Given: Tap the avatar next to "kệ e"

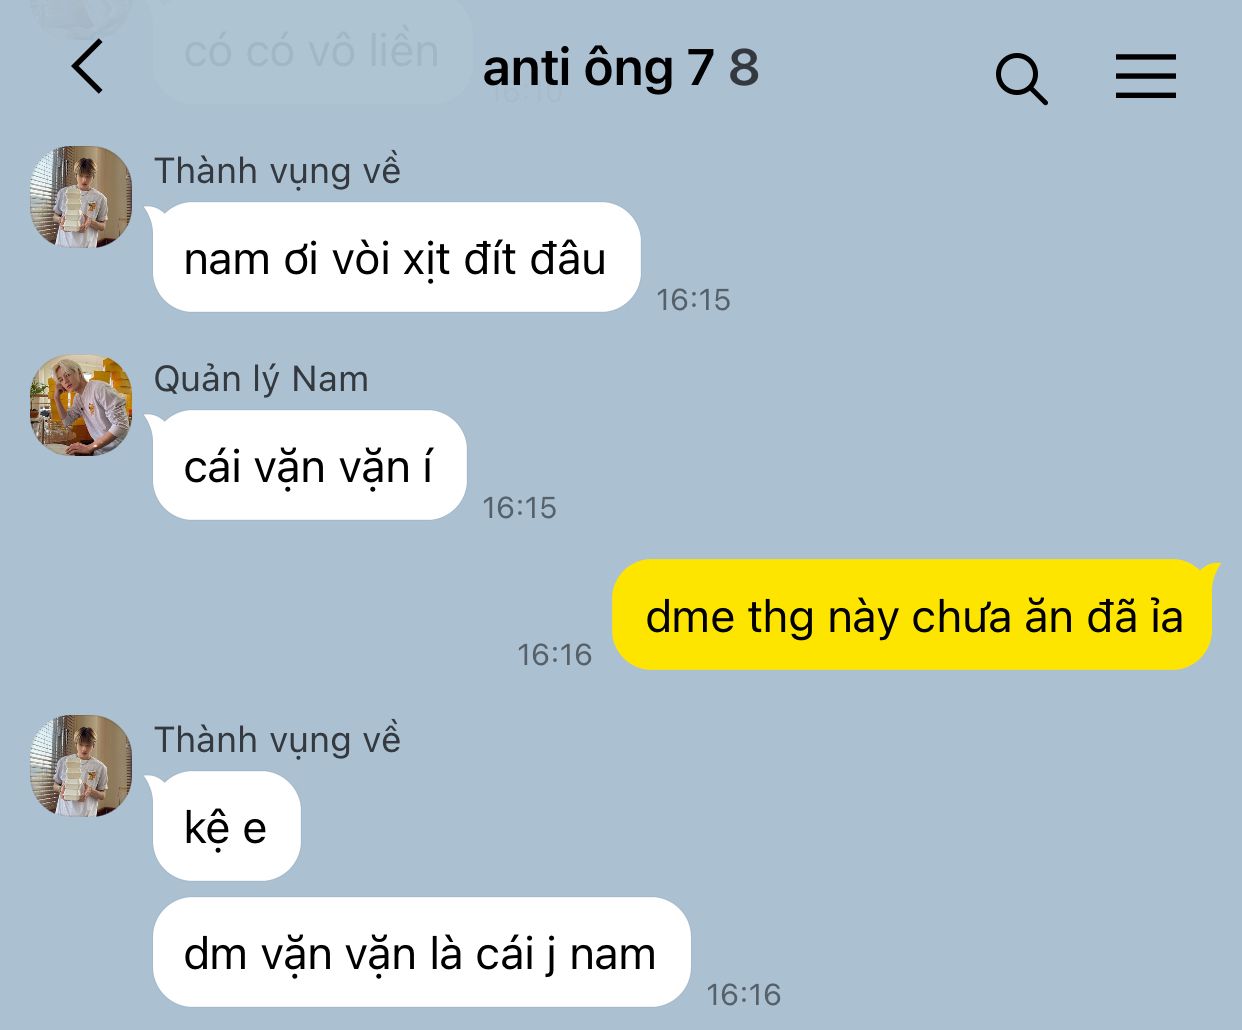Looking at the screenshot, I should point(81,765).
